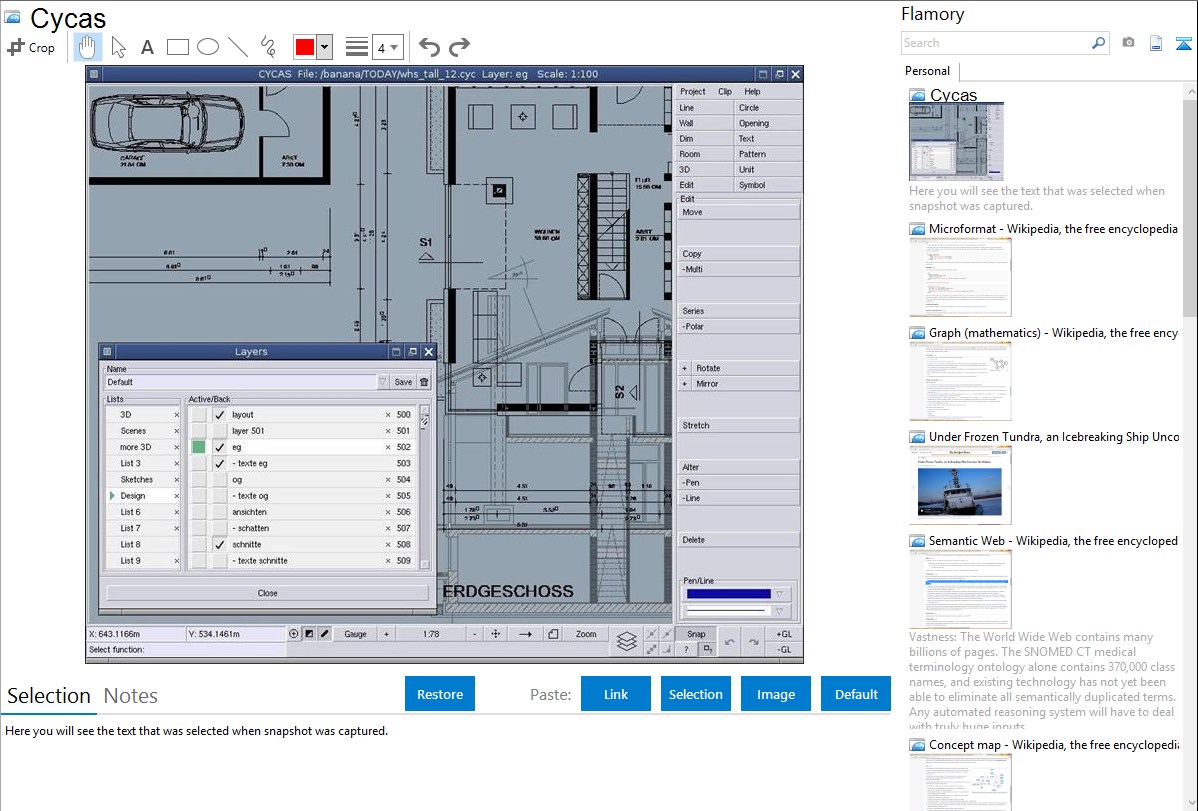
Task: Open the color dropdown arrow
Action: [324, 47]
